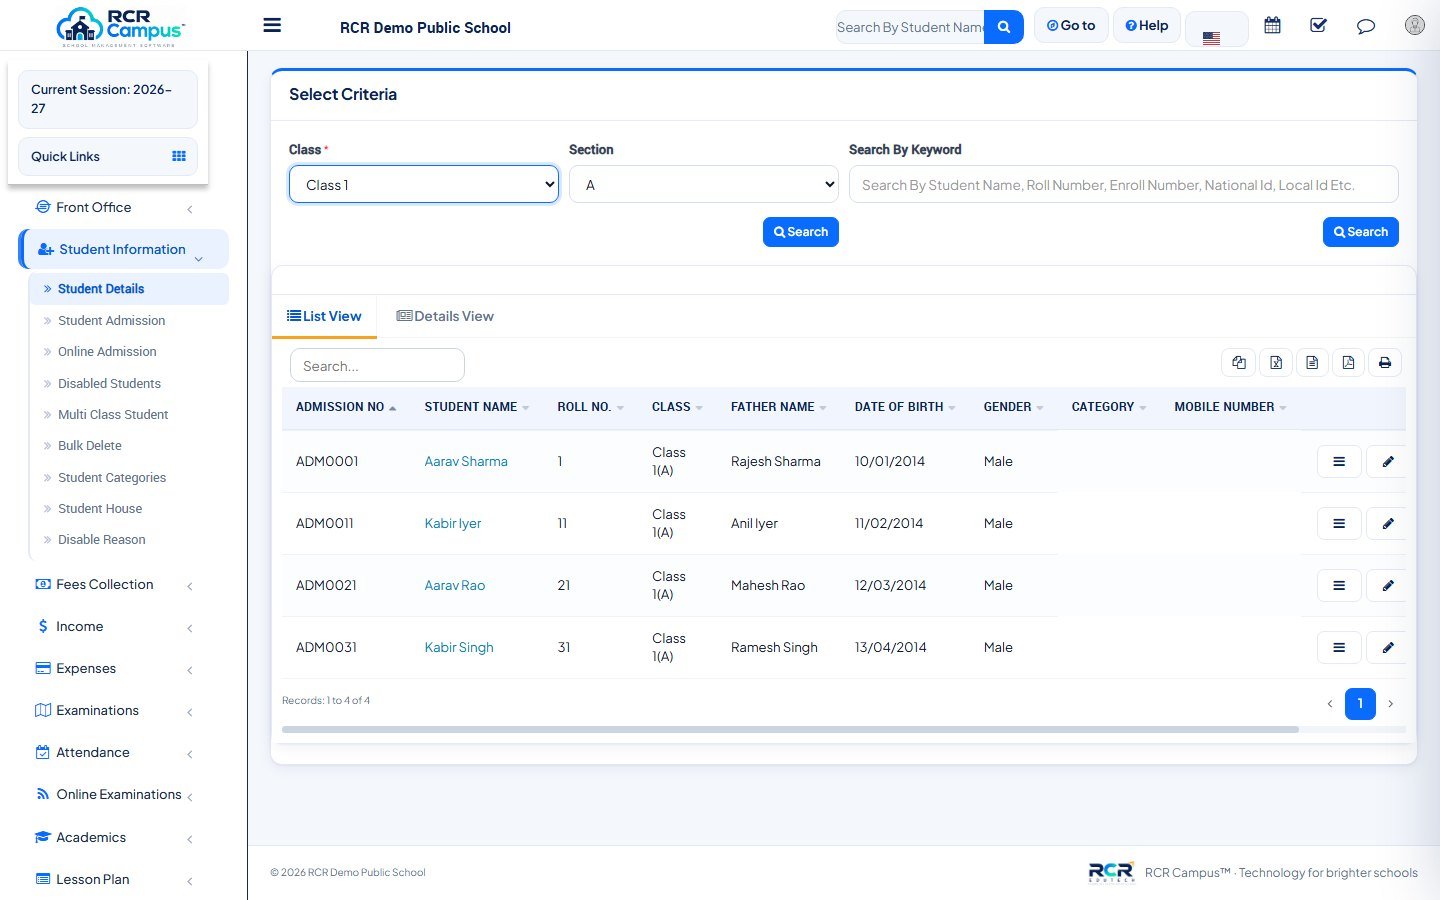
Task: Print the student list
Action: tap(1385, 363)
